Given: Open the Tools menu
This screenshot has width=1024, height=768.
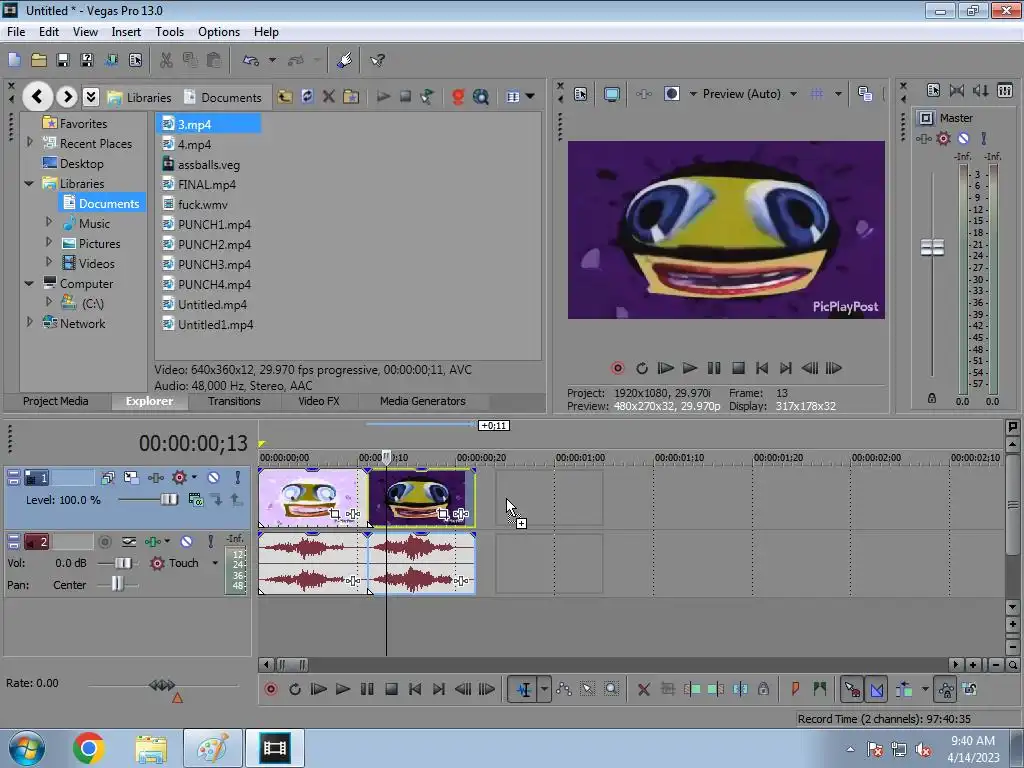Looking at the screenshot, I should click(x=169, y=31).
